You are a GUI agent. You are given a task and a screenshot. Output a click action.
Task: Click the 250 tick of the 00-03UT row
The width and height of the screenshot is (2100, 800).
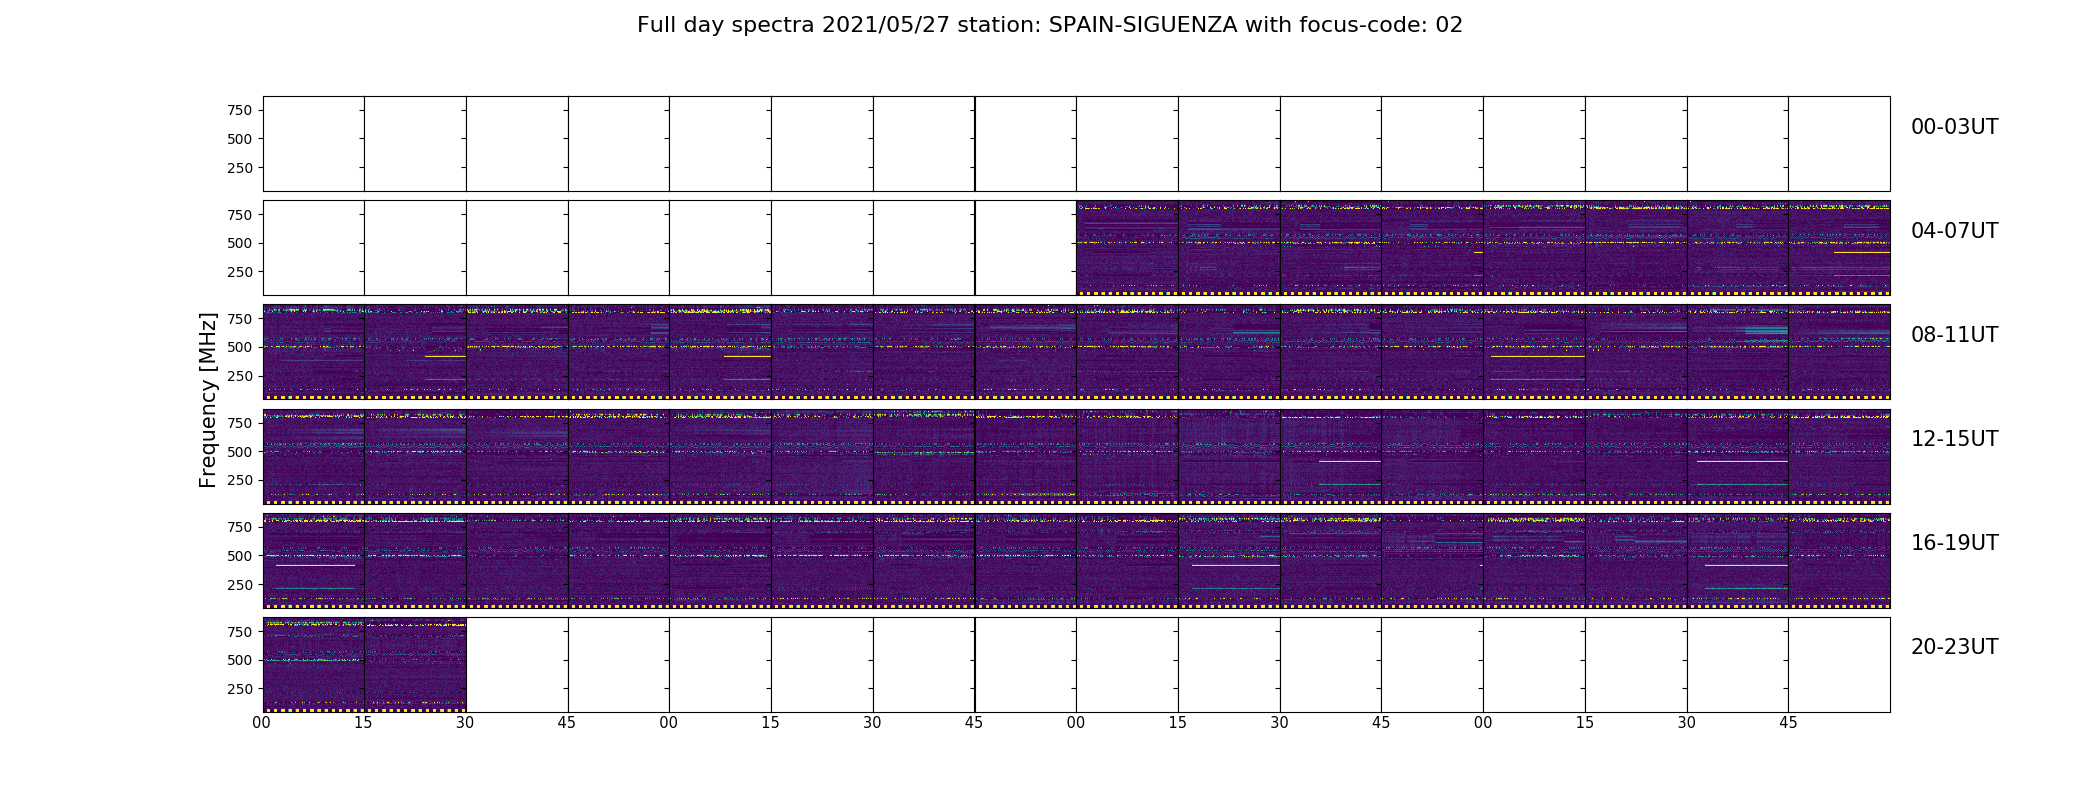click(x=240, y=168)
